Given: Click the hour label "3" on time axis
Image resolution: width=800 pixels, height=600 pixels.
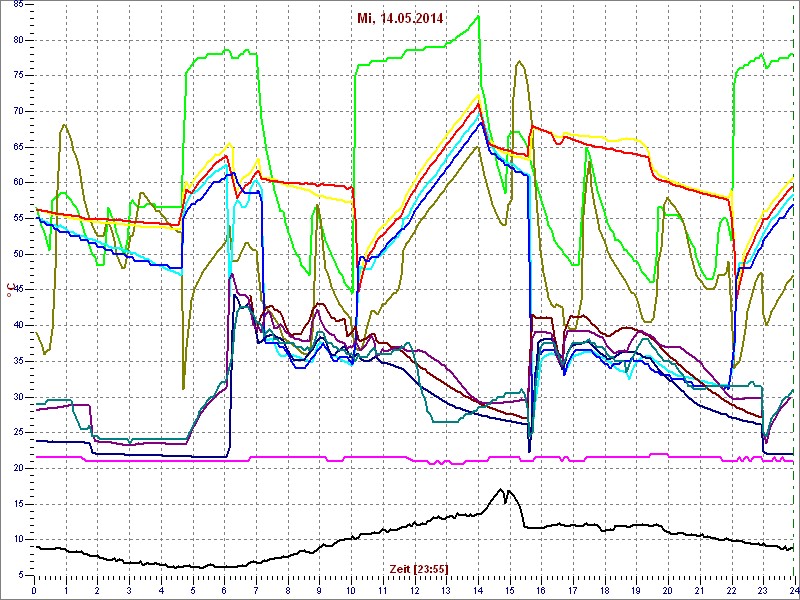Looking at the screenshot, I should point(129,591).
